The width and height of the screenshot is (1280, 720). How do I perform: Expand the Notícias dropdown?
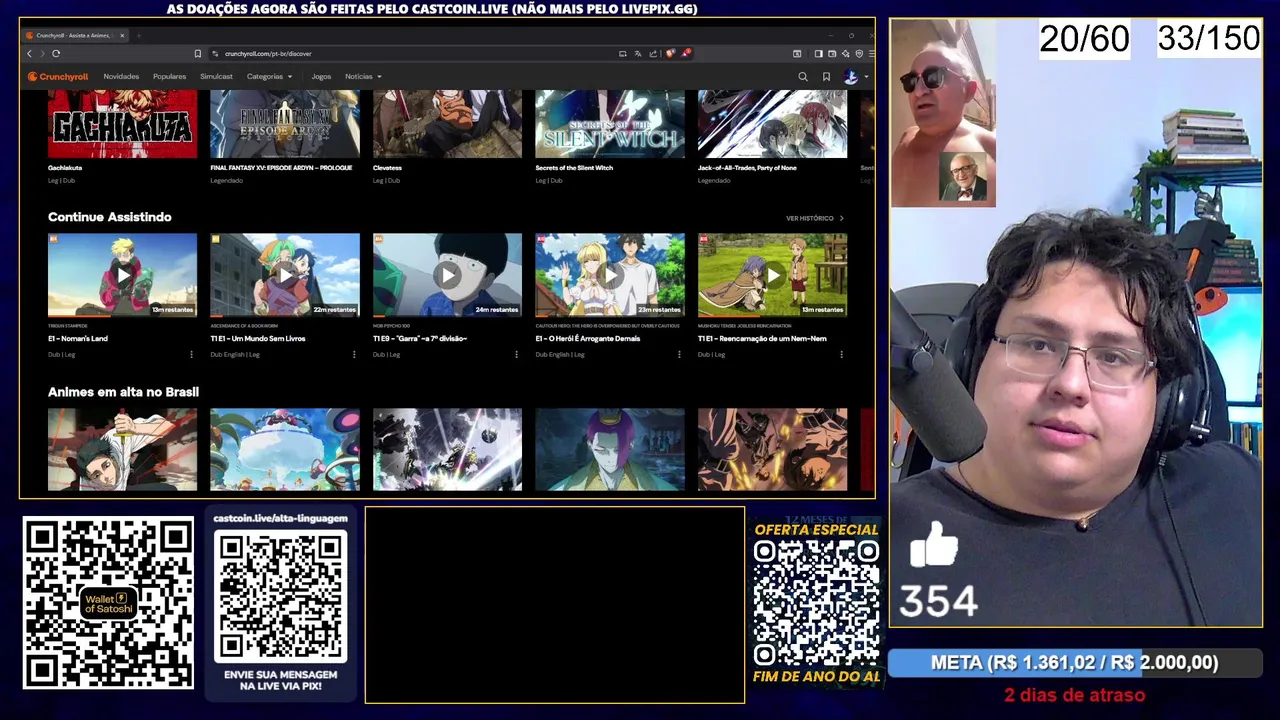[x=363, y=76]
